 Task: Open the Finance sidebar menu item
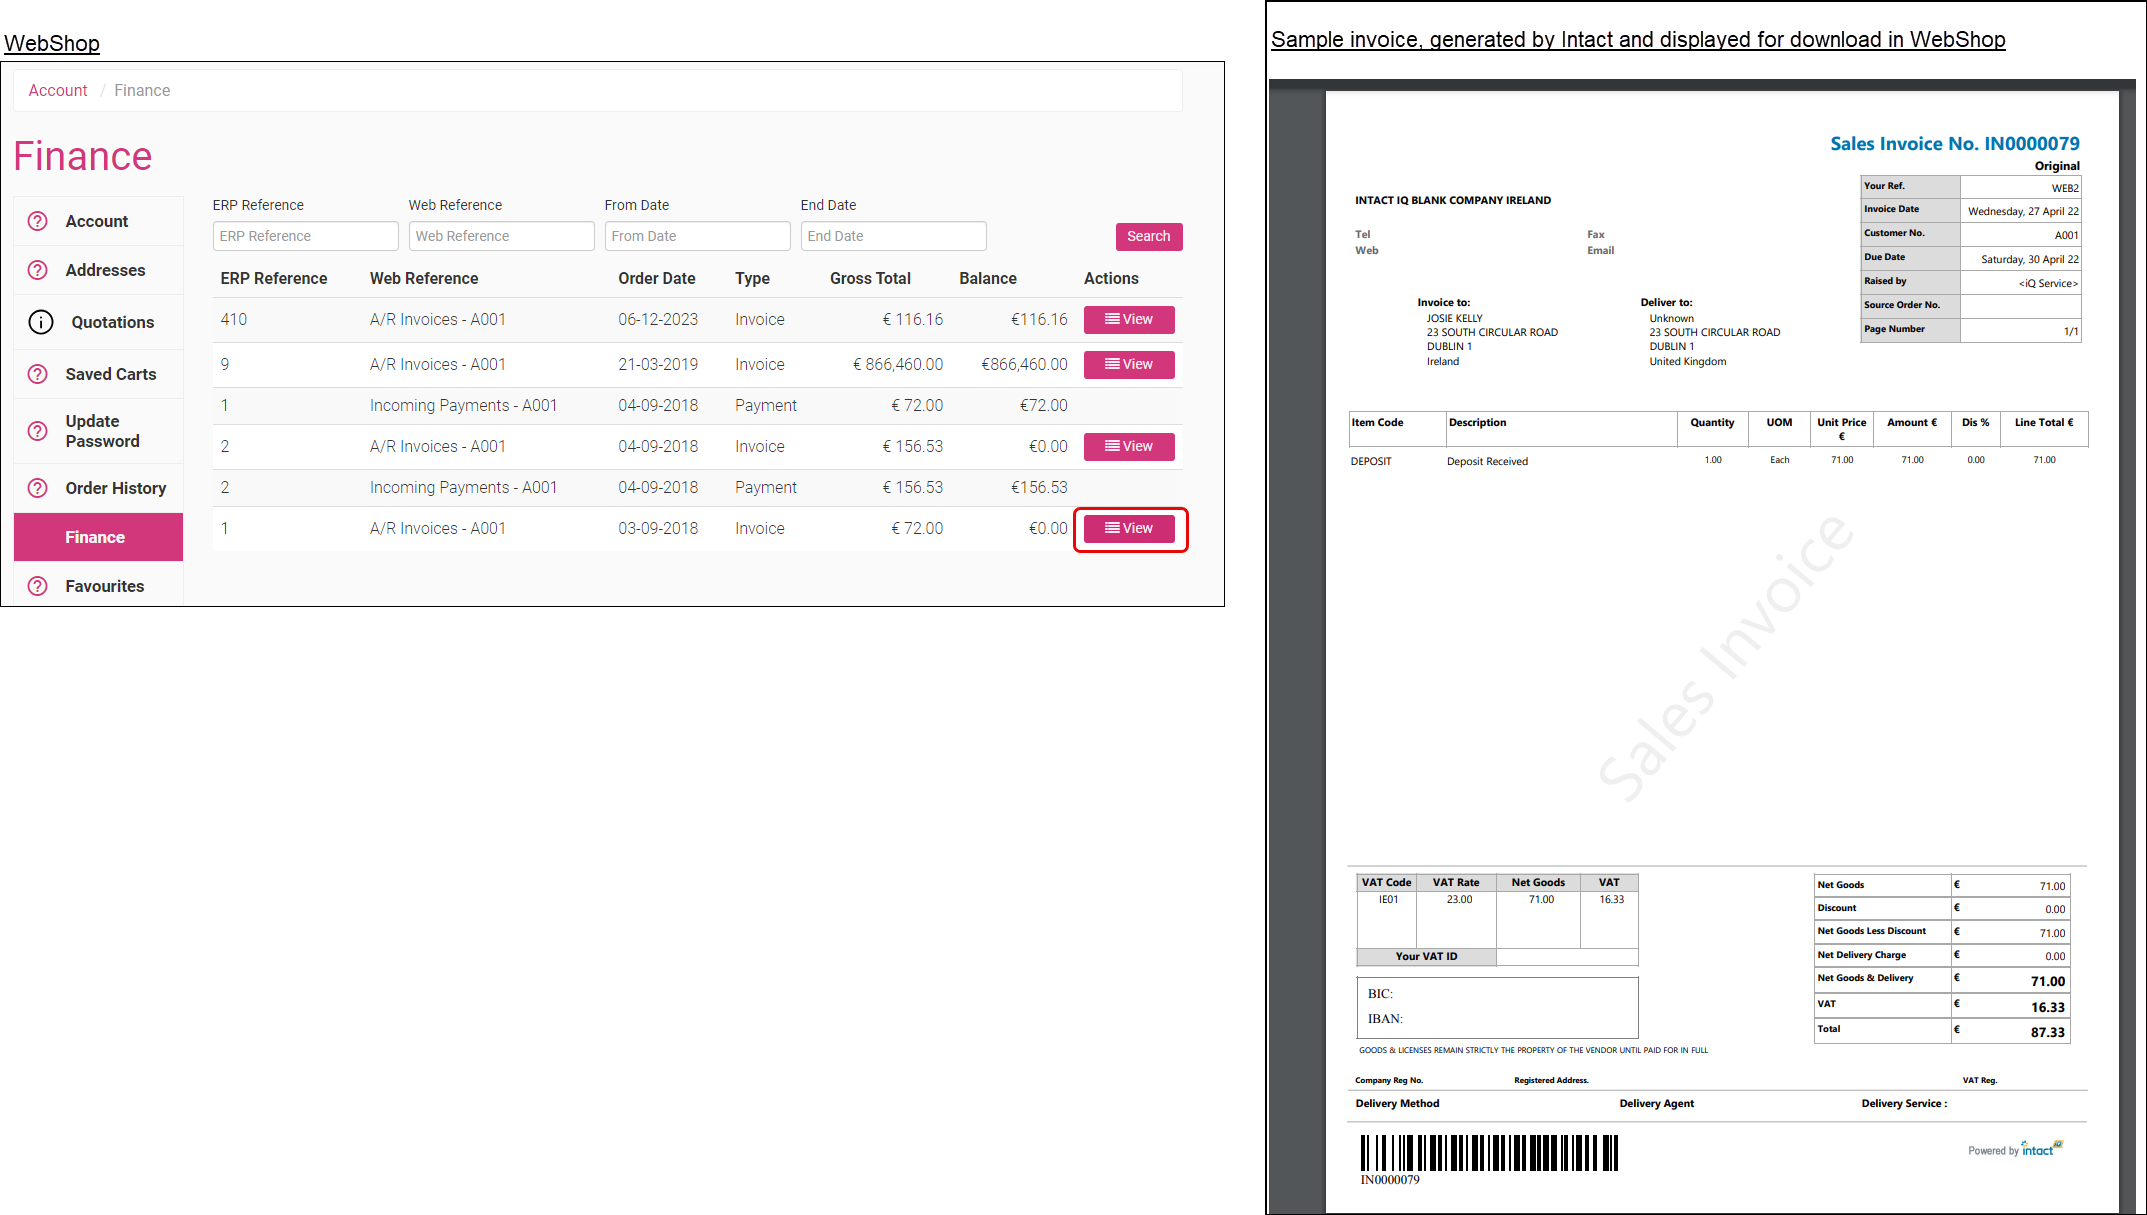coord(96,537)
